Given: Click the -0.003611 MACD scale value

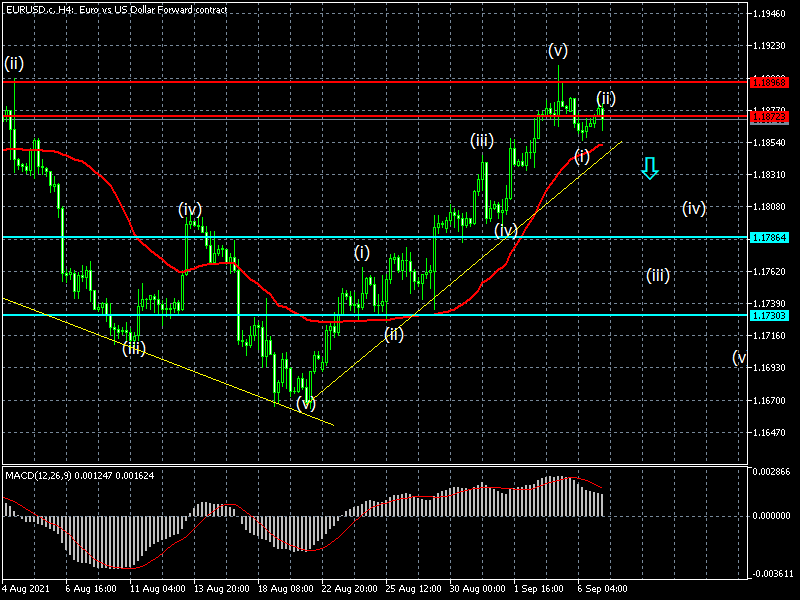Looking at the screenshot, I should pyautogui.click(x=771, y=573).
